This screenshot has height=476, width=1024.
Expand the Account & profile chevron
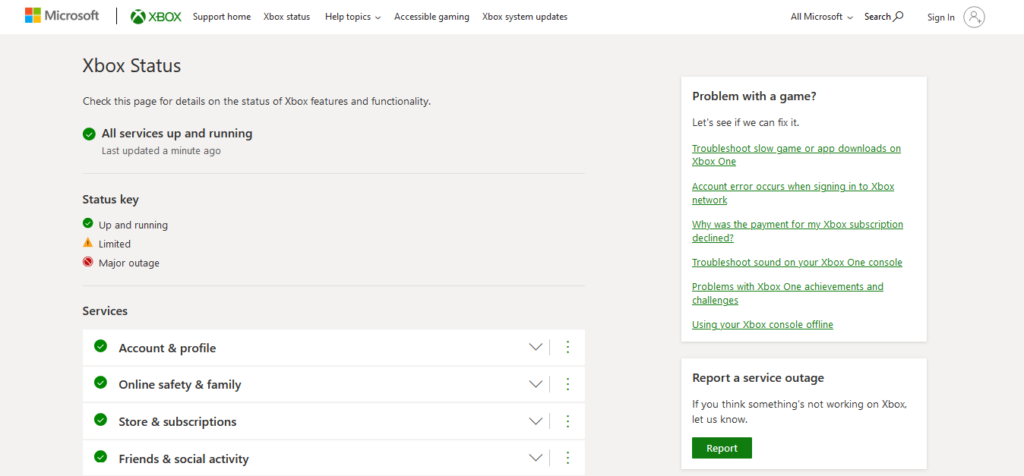536,347
